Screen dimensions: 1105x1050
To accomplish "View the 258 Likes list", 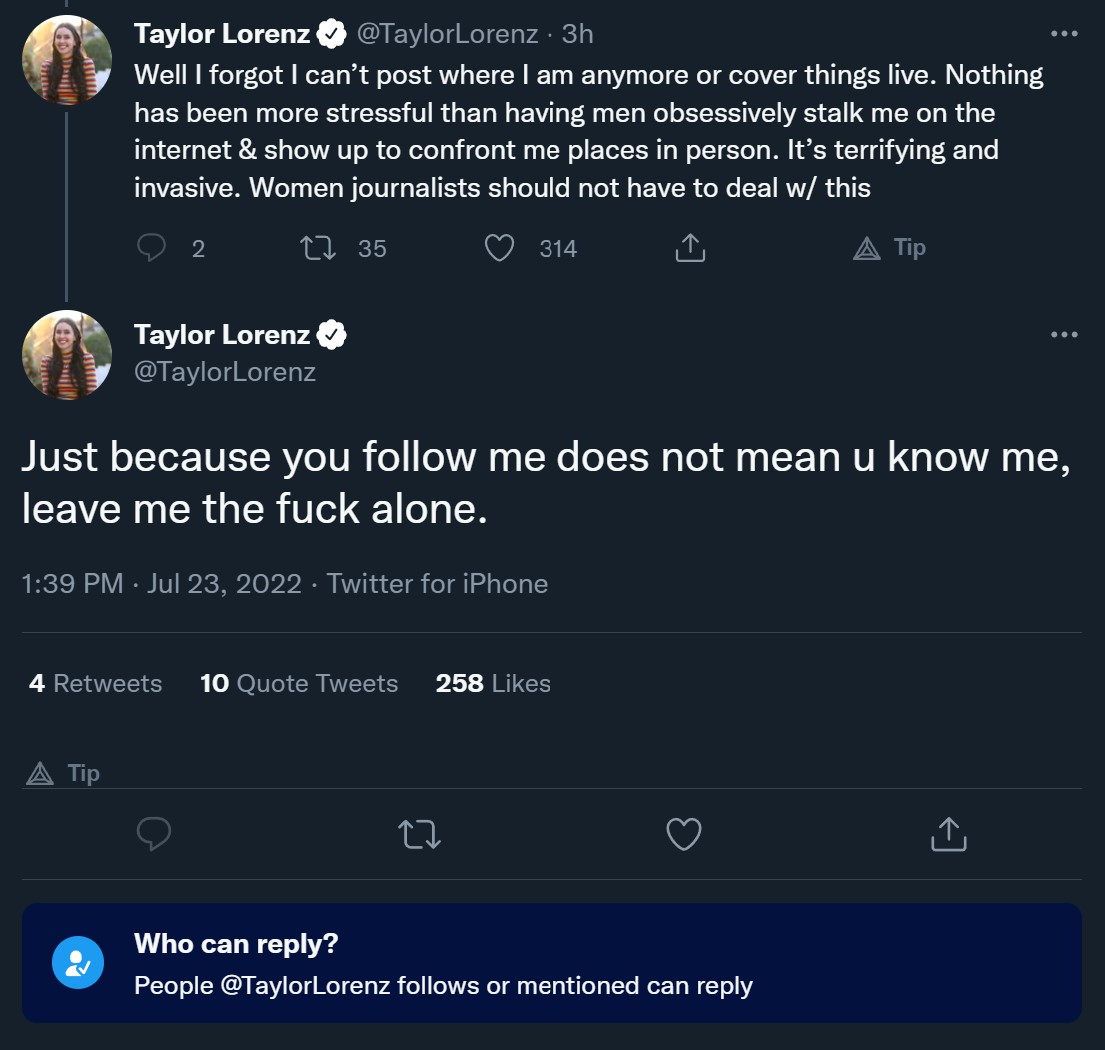I will 493,683.
